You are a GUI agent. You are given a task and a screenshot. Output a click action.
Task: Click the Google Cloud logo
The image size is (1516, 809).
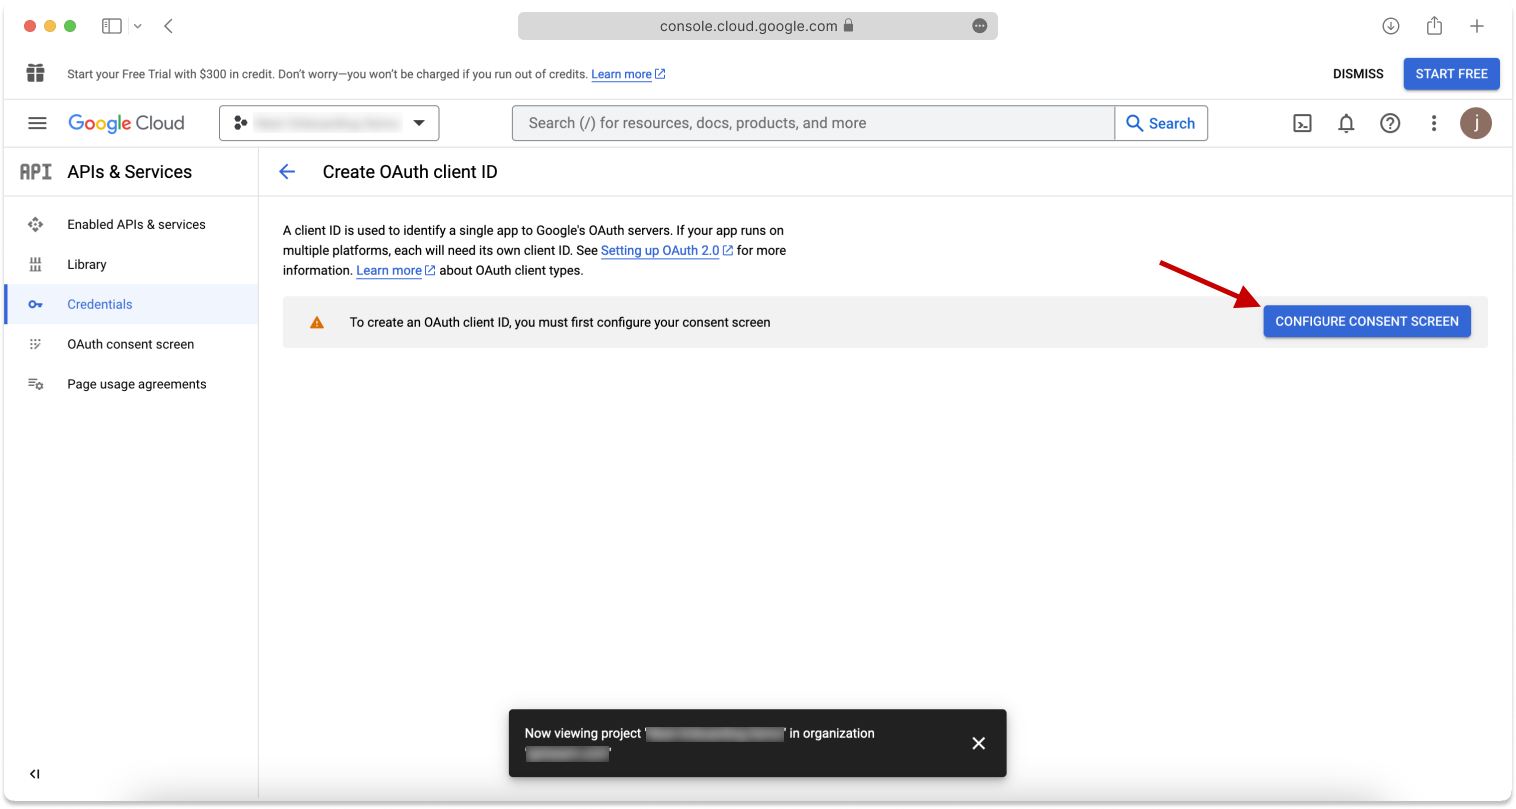pos(126,123)
